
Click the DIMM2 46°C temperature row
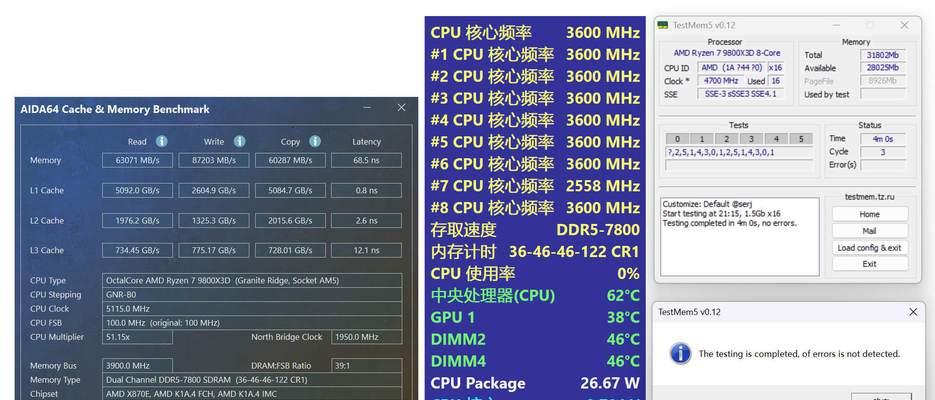(x=535, y=339)
